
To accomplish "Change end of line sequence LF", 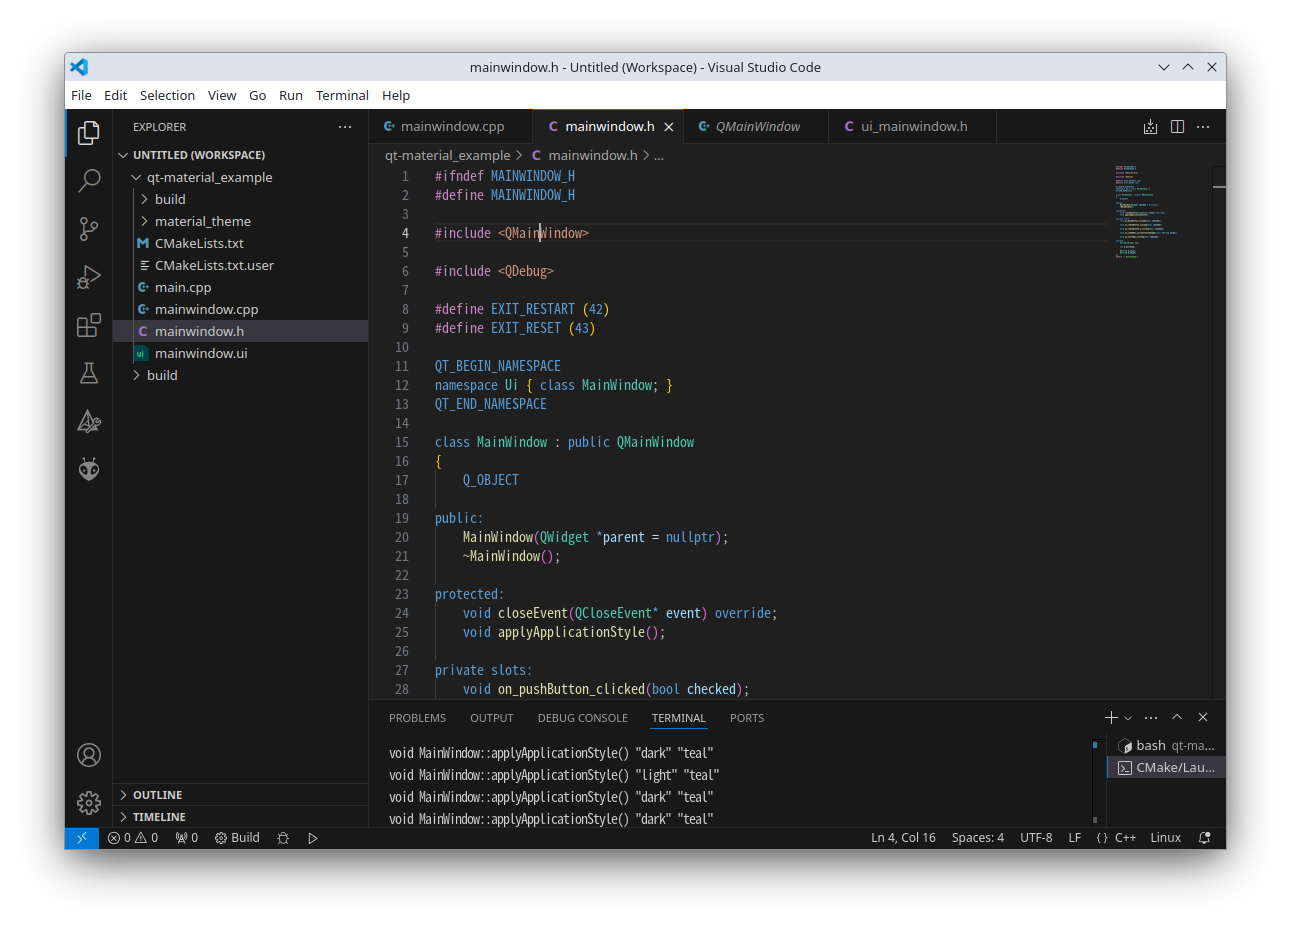I will point(1075,838).
